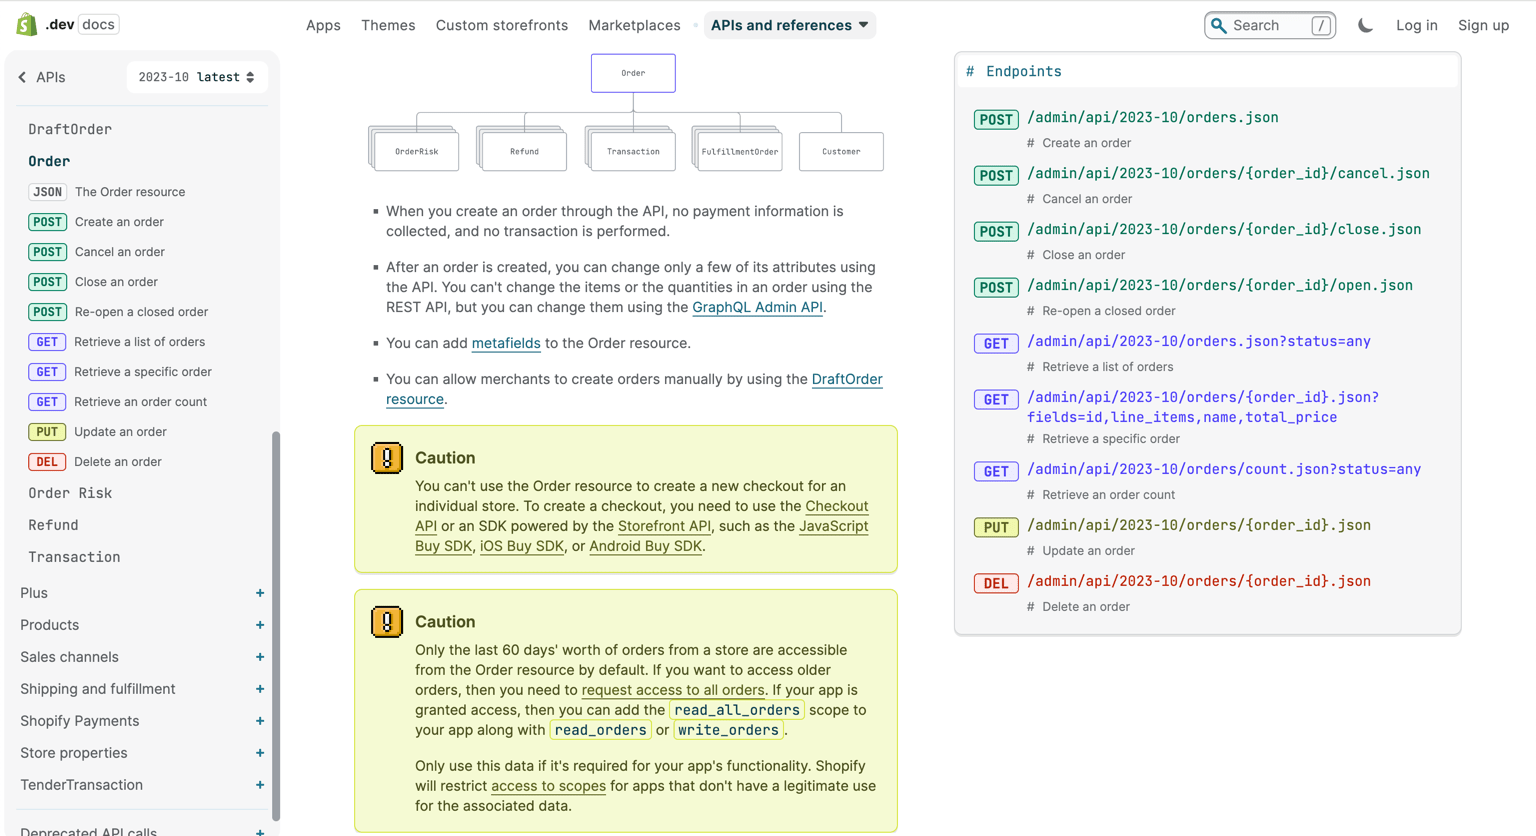Viewport: 1536px width, 836px height.
Task: Open the access to scopes link
Action: [548, 786]
